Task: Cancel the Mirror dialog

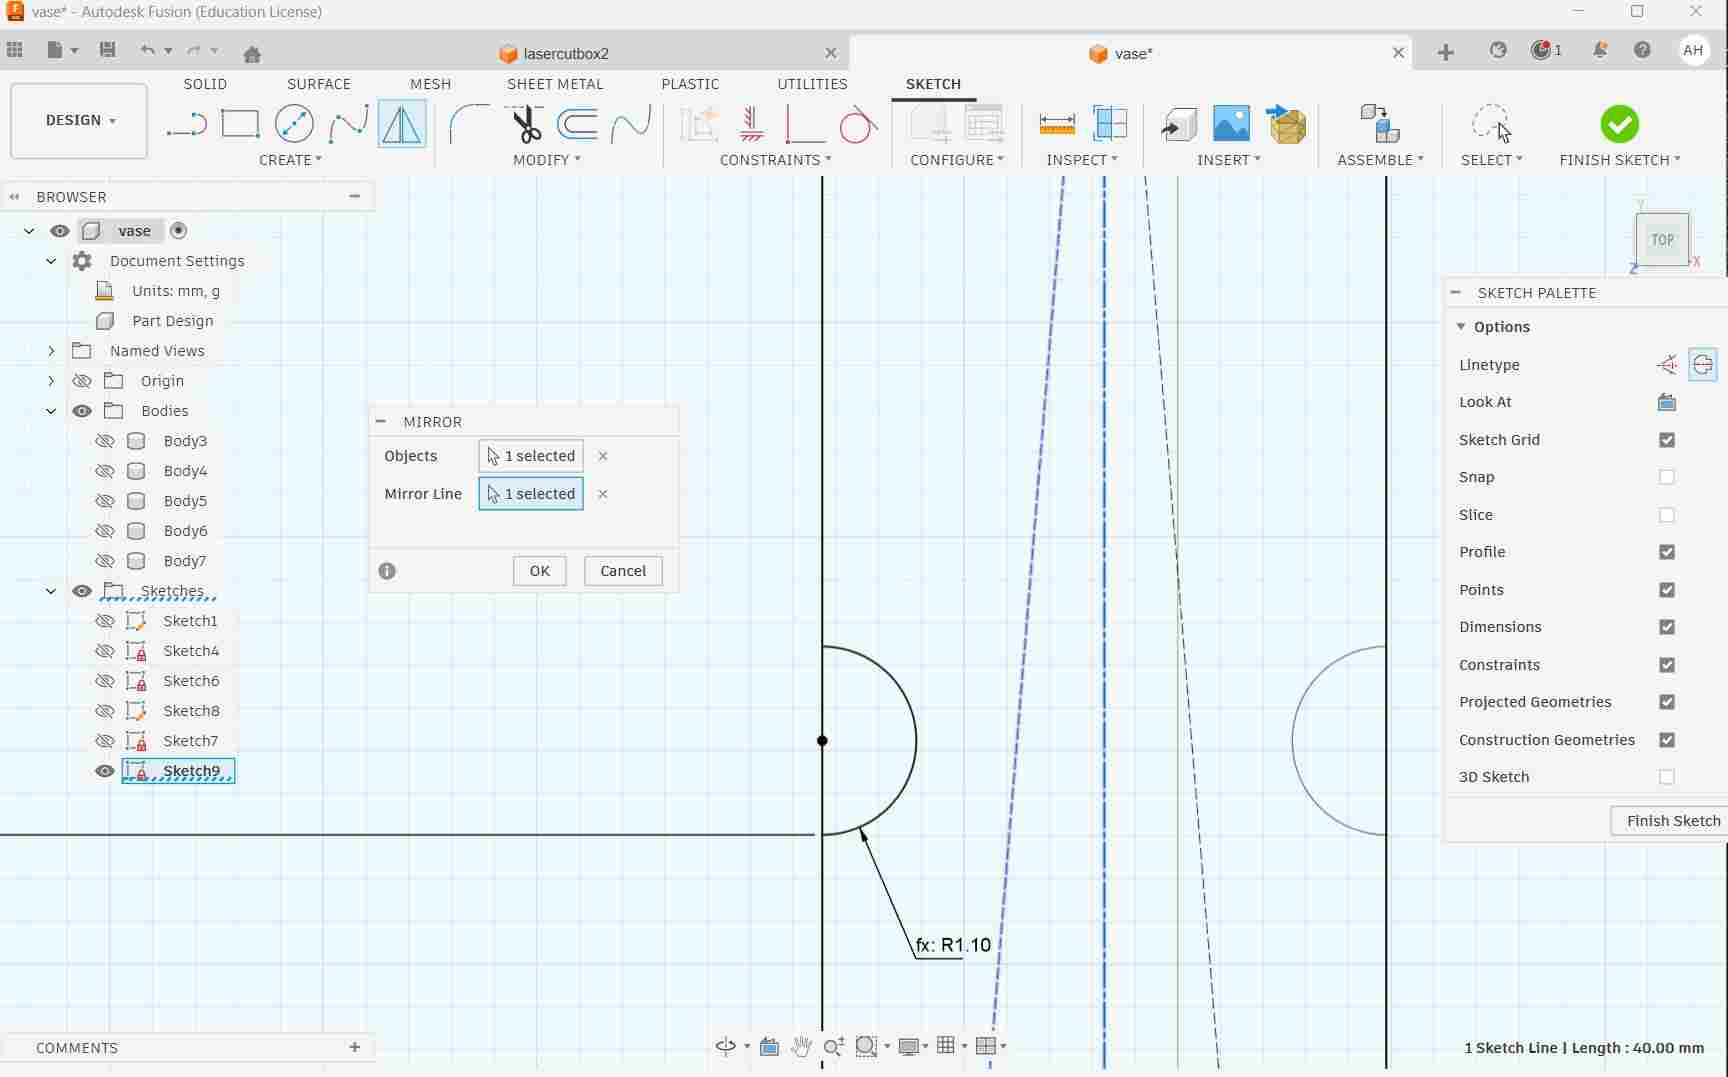Action: click(x=622, y=571)
